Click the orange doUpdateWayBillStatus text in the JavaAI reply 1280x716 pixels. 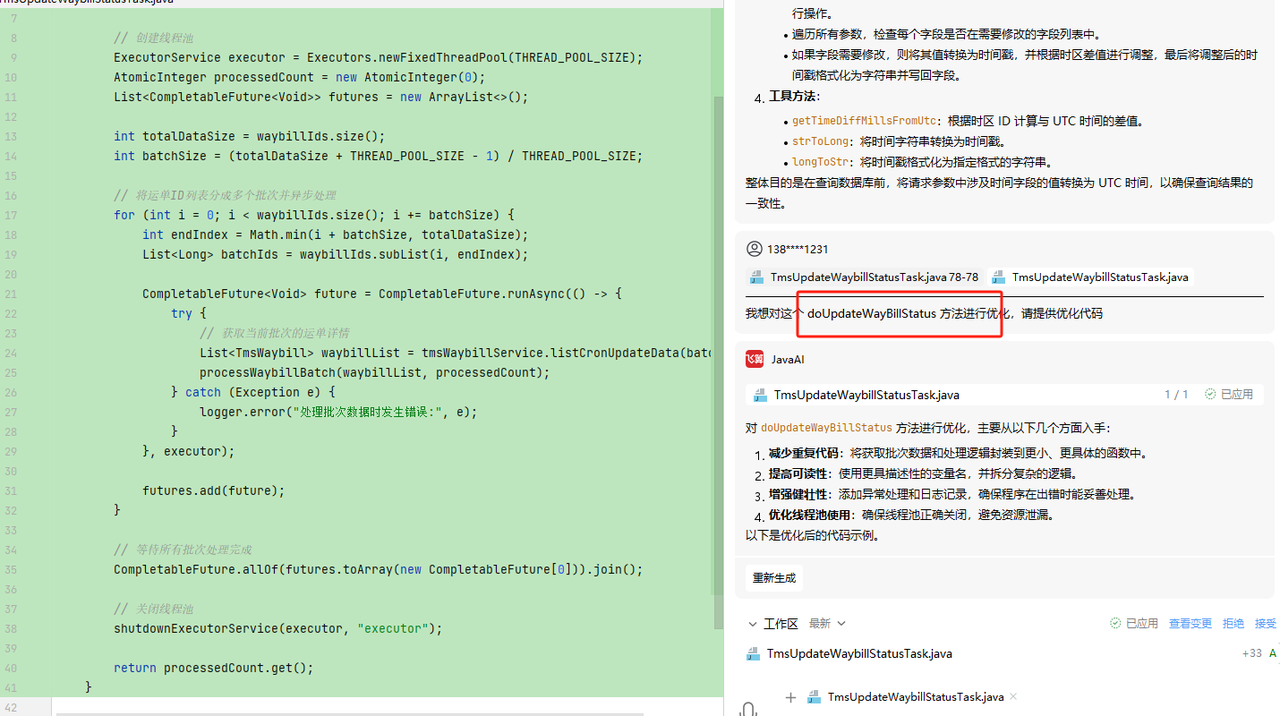tap(826, 427)
